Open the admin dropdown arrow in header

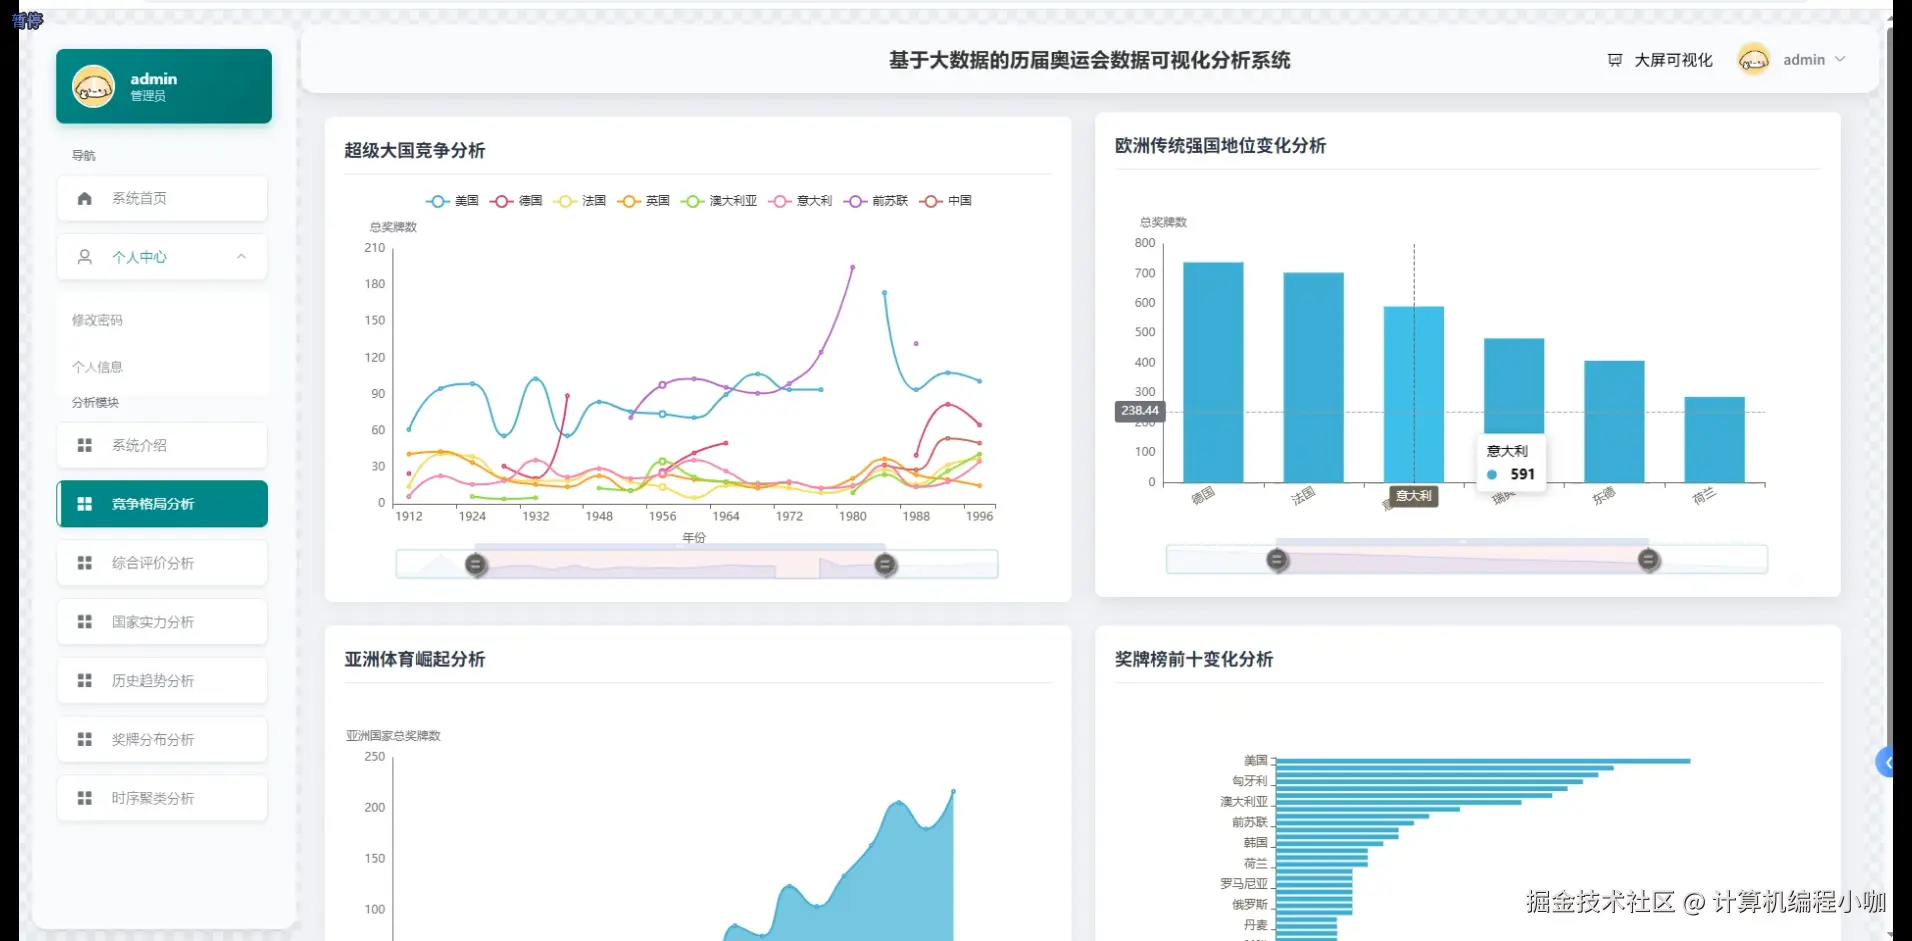click(1840, 60)
